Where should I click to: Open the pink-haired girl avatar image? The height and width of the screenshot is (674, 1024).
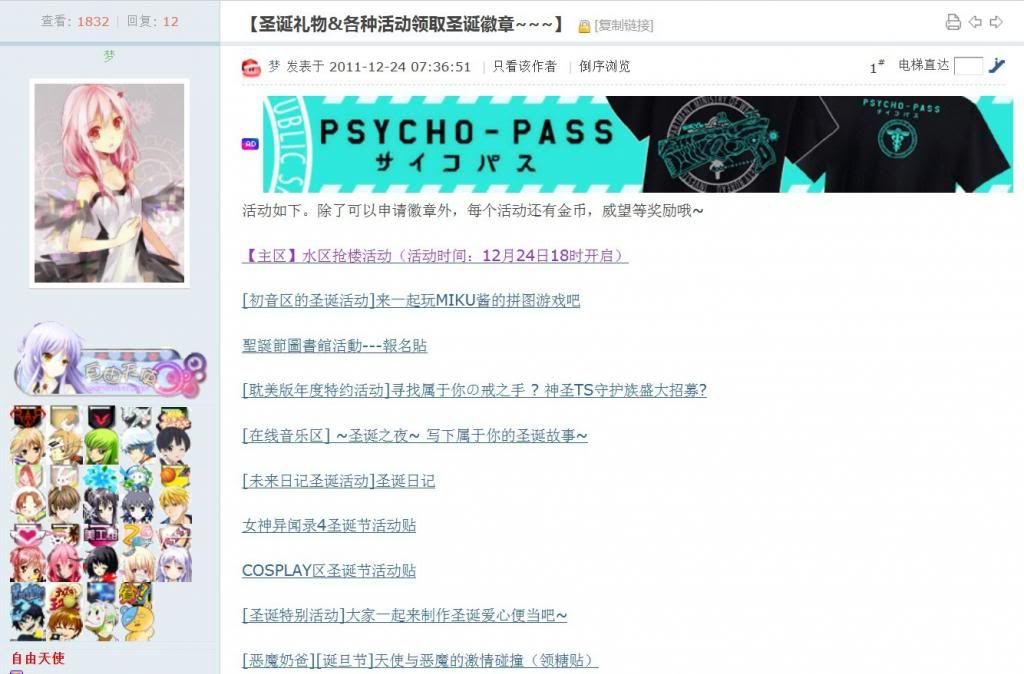click(109, 182)
